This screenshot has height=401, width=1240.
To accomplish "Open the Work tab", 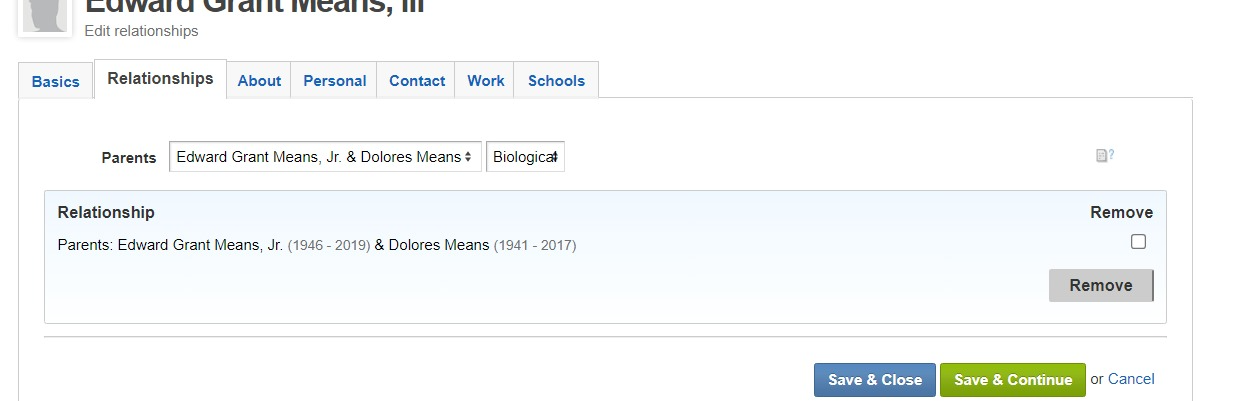I will coord(486,81).
